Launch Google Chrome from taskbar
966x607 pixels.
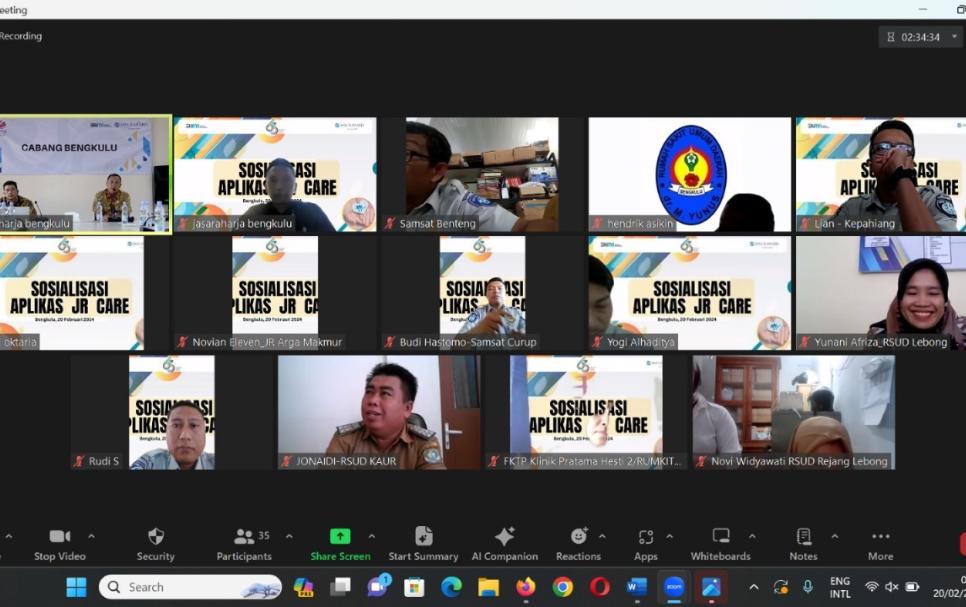[x=562, y=587]
